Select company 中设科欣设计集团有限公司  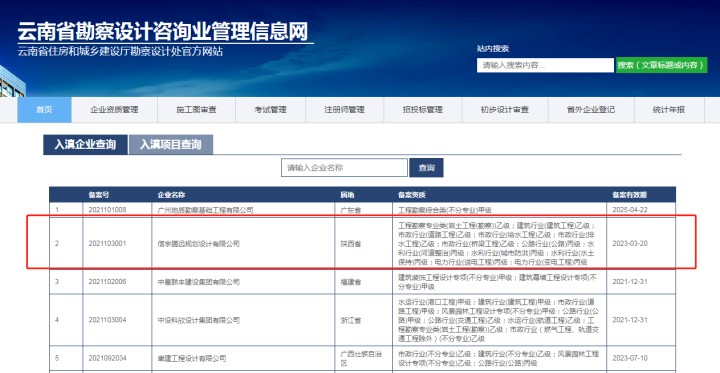(x=198, y=320)
